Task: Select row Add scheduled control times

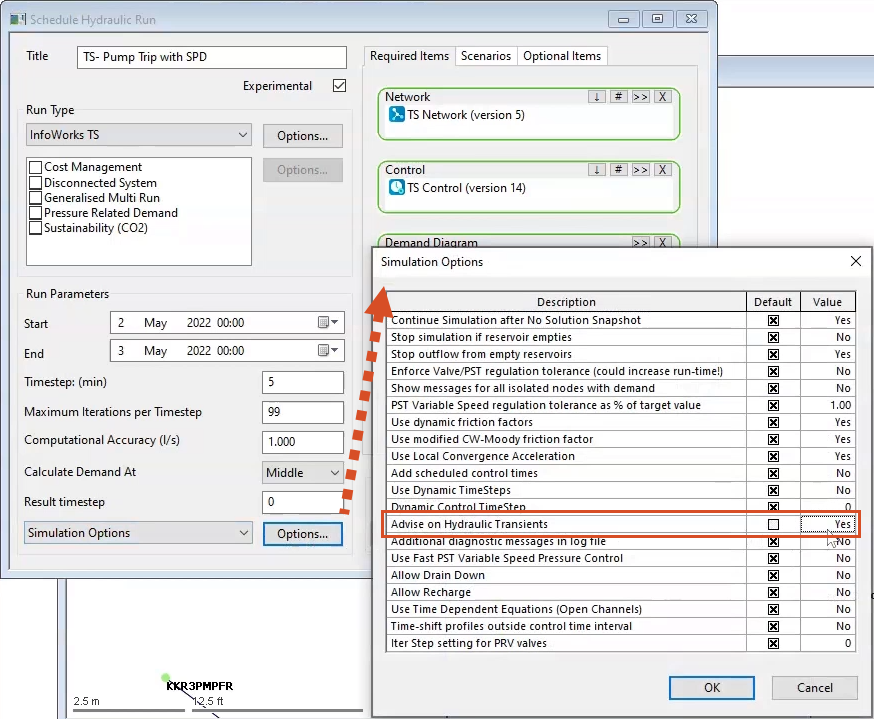Action: click(x=620, y=473)
